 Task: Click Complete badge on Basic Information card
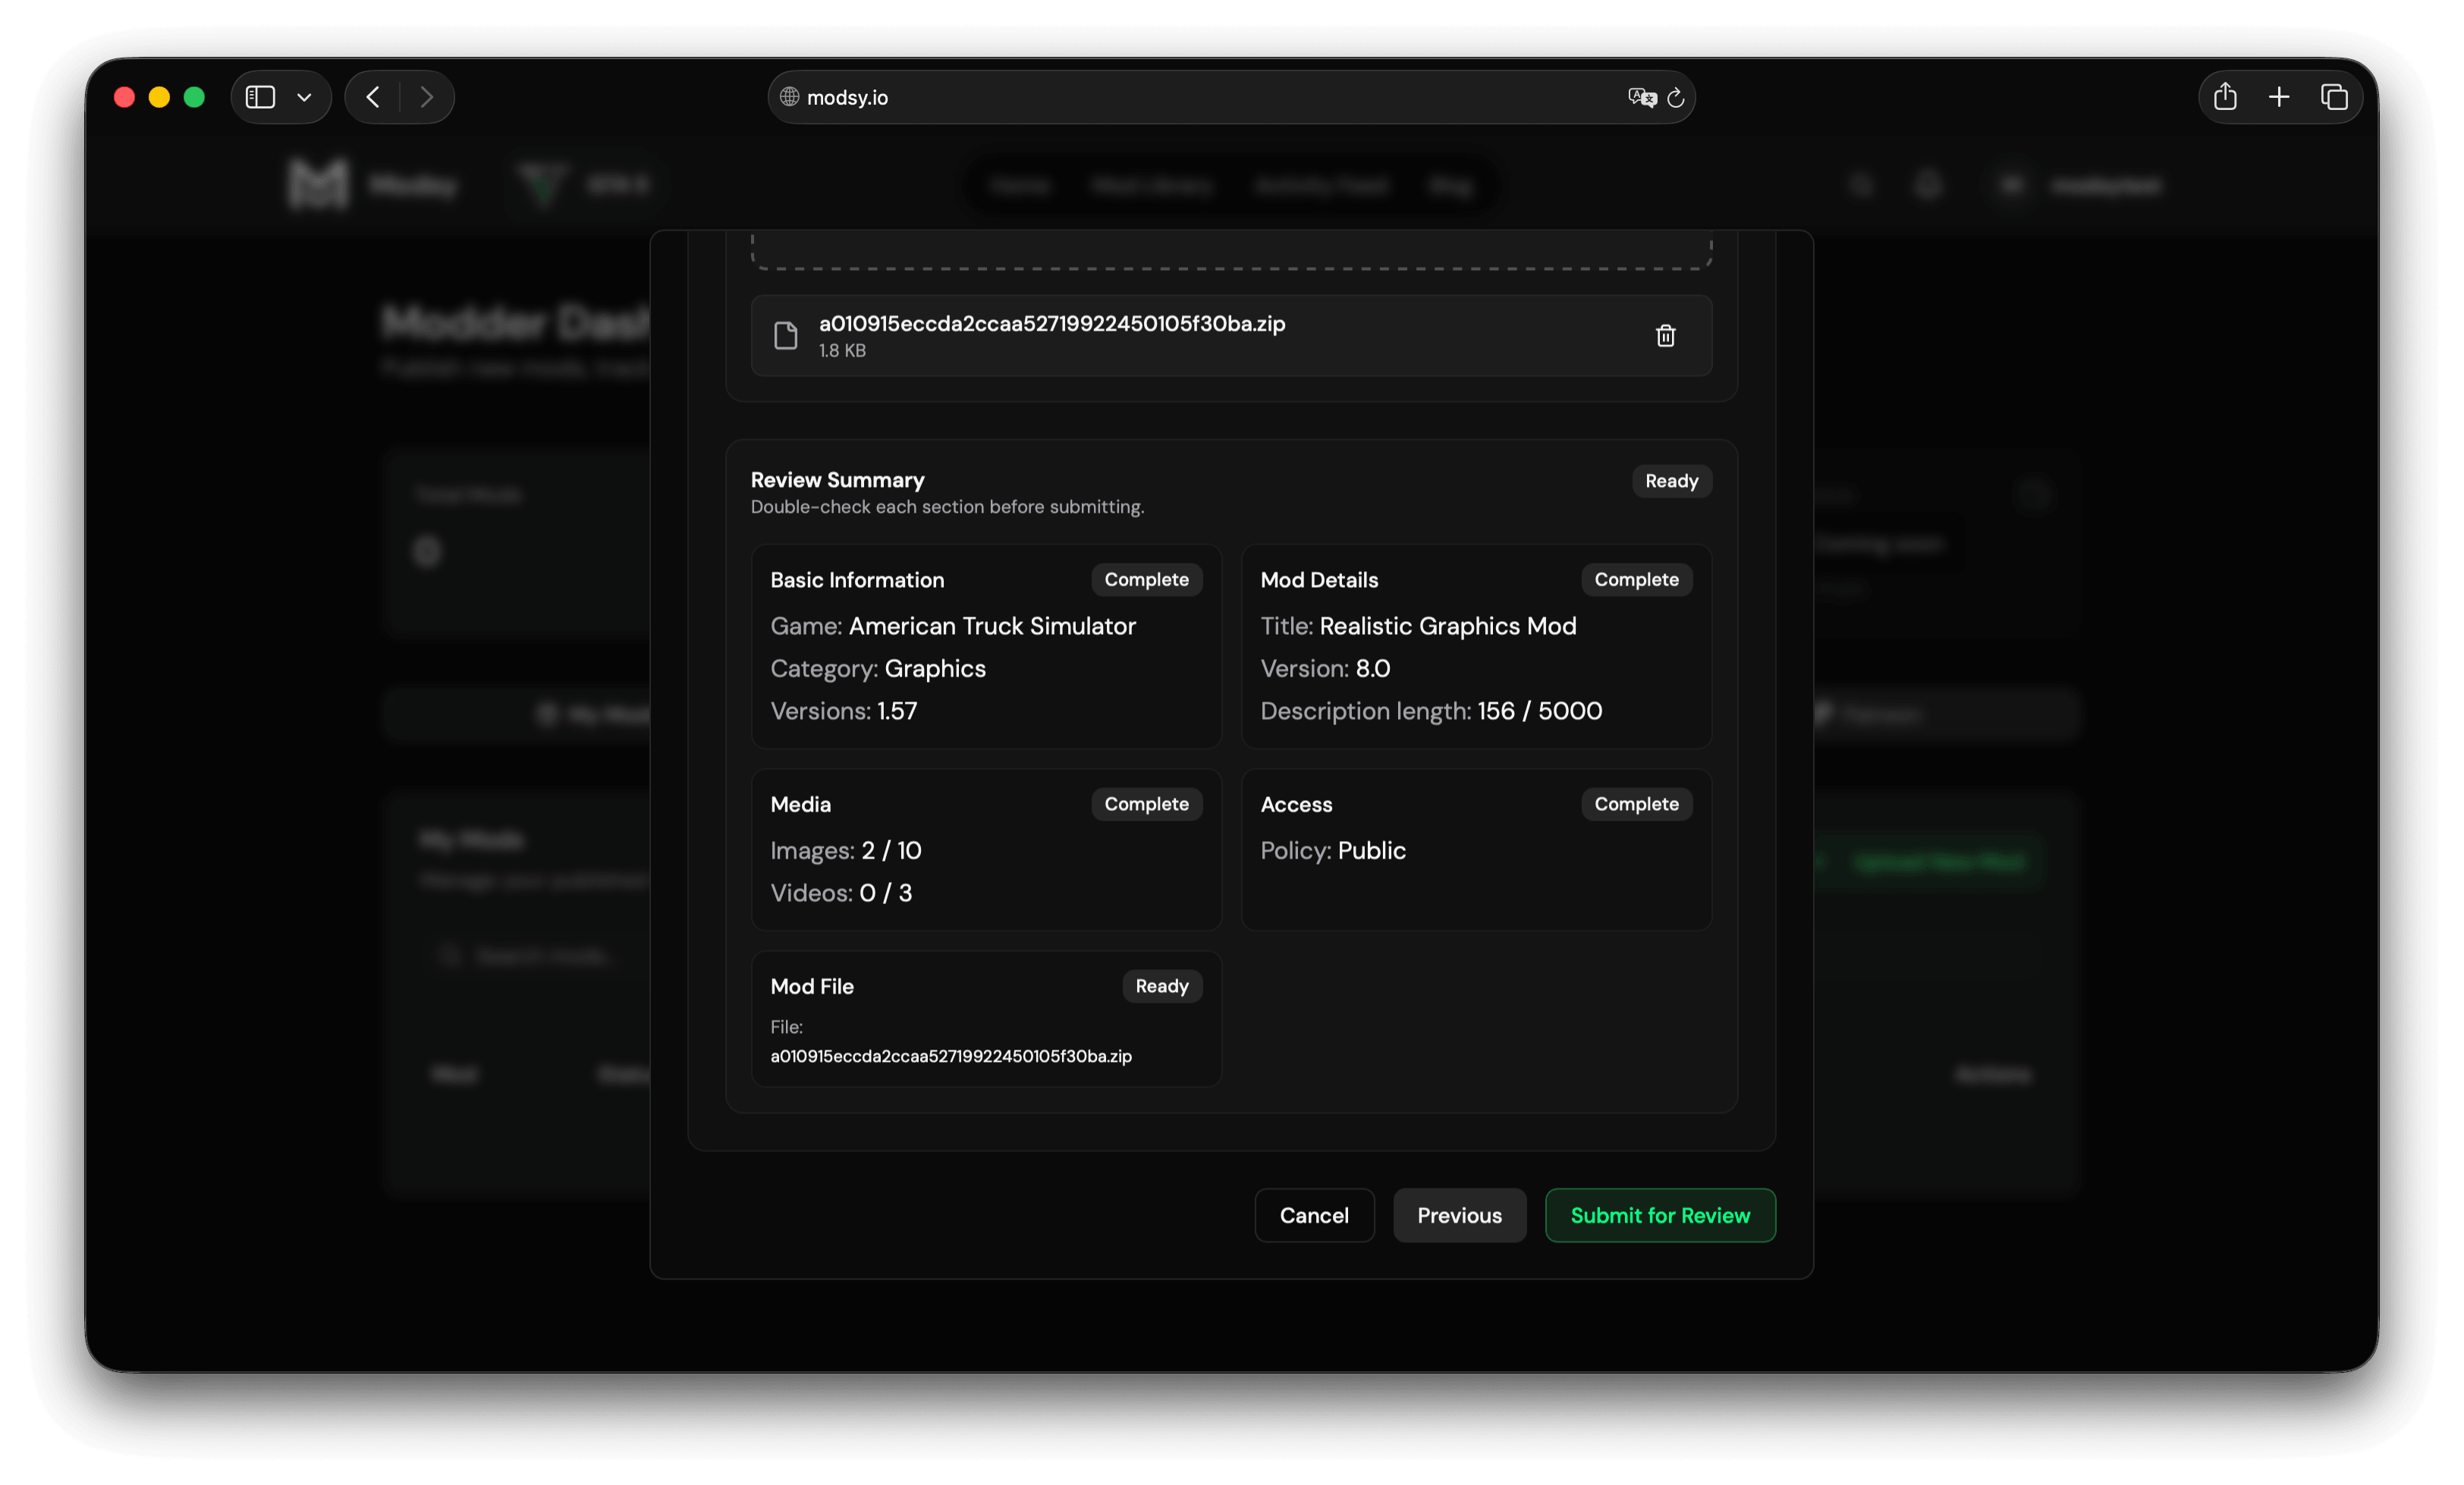[x=1146, y=580]
